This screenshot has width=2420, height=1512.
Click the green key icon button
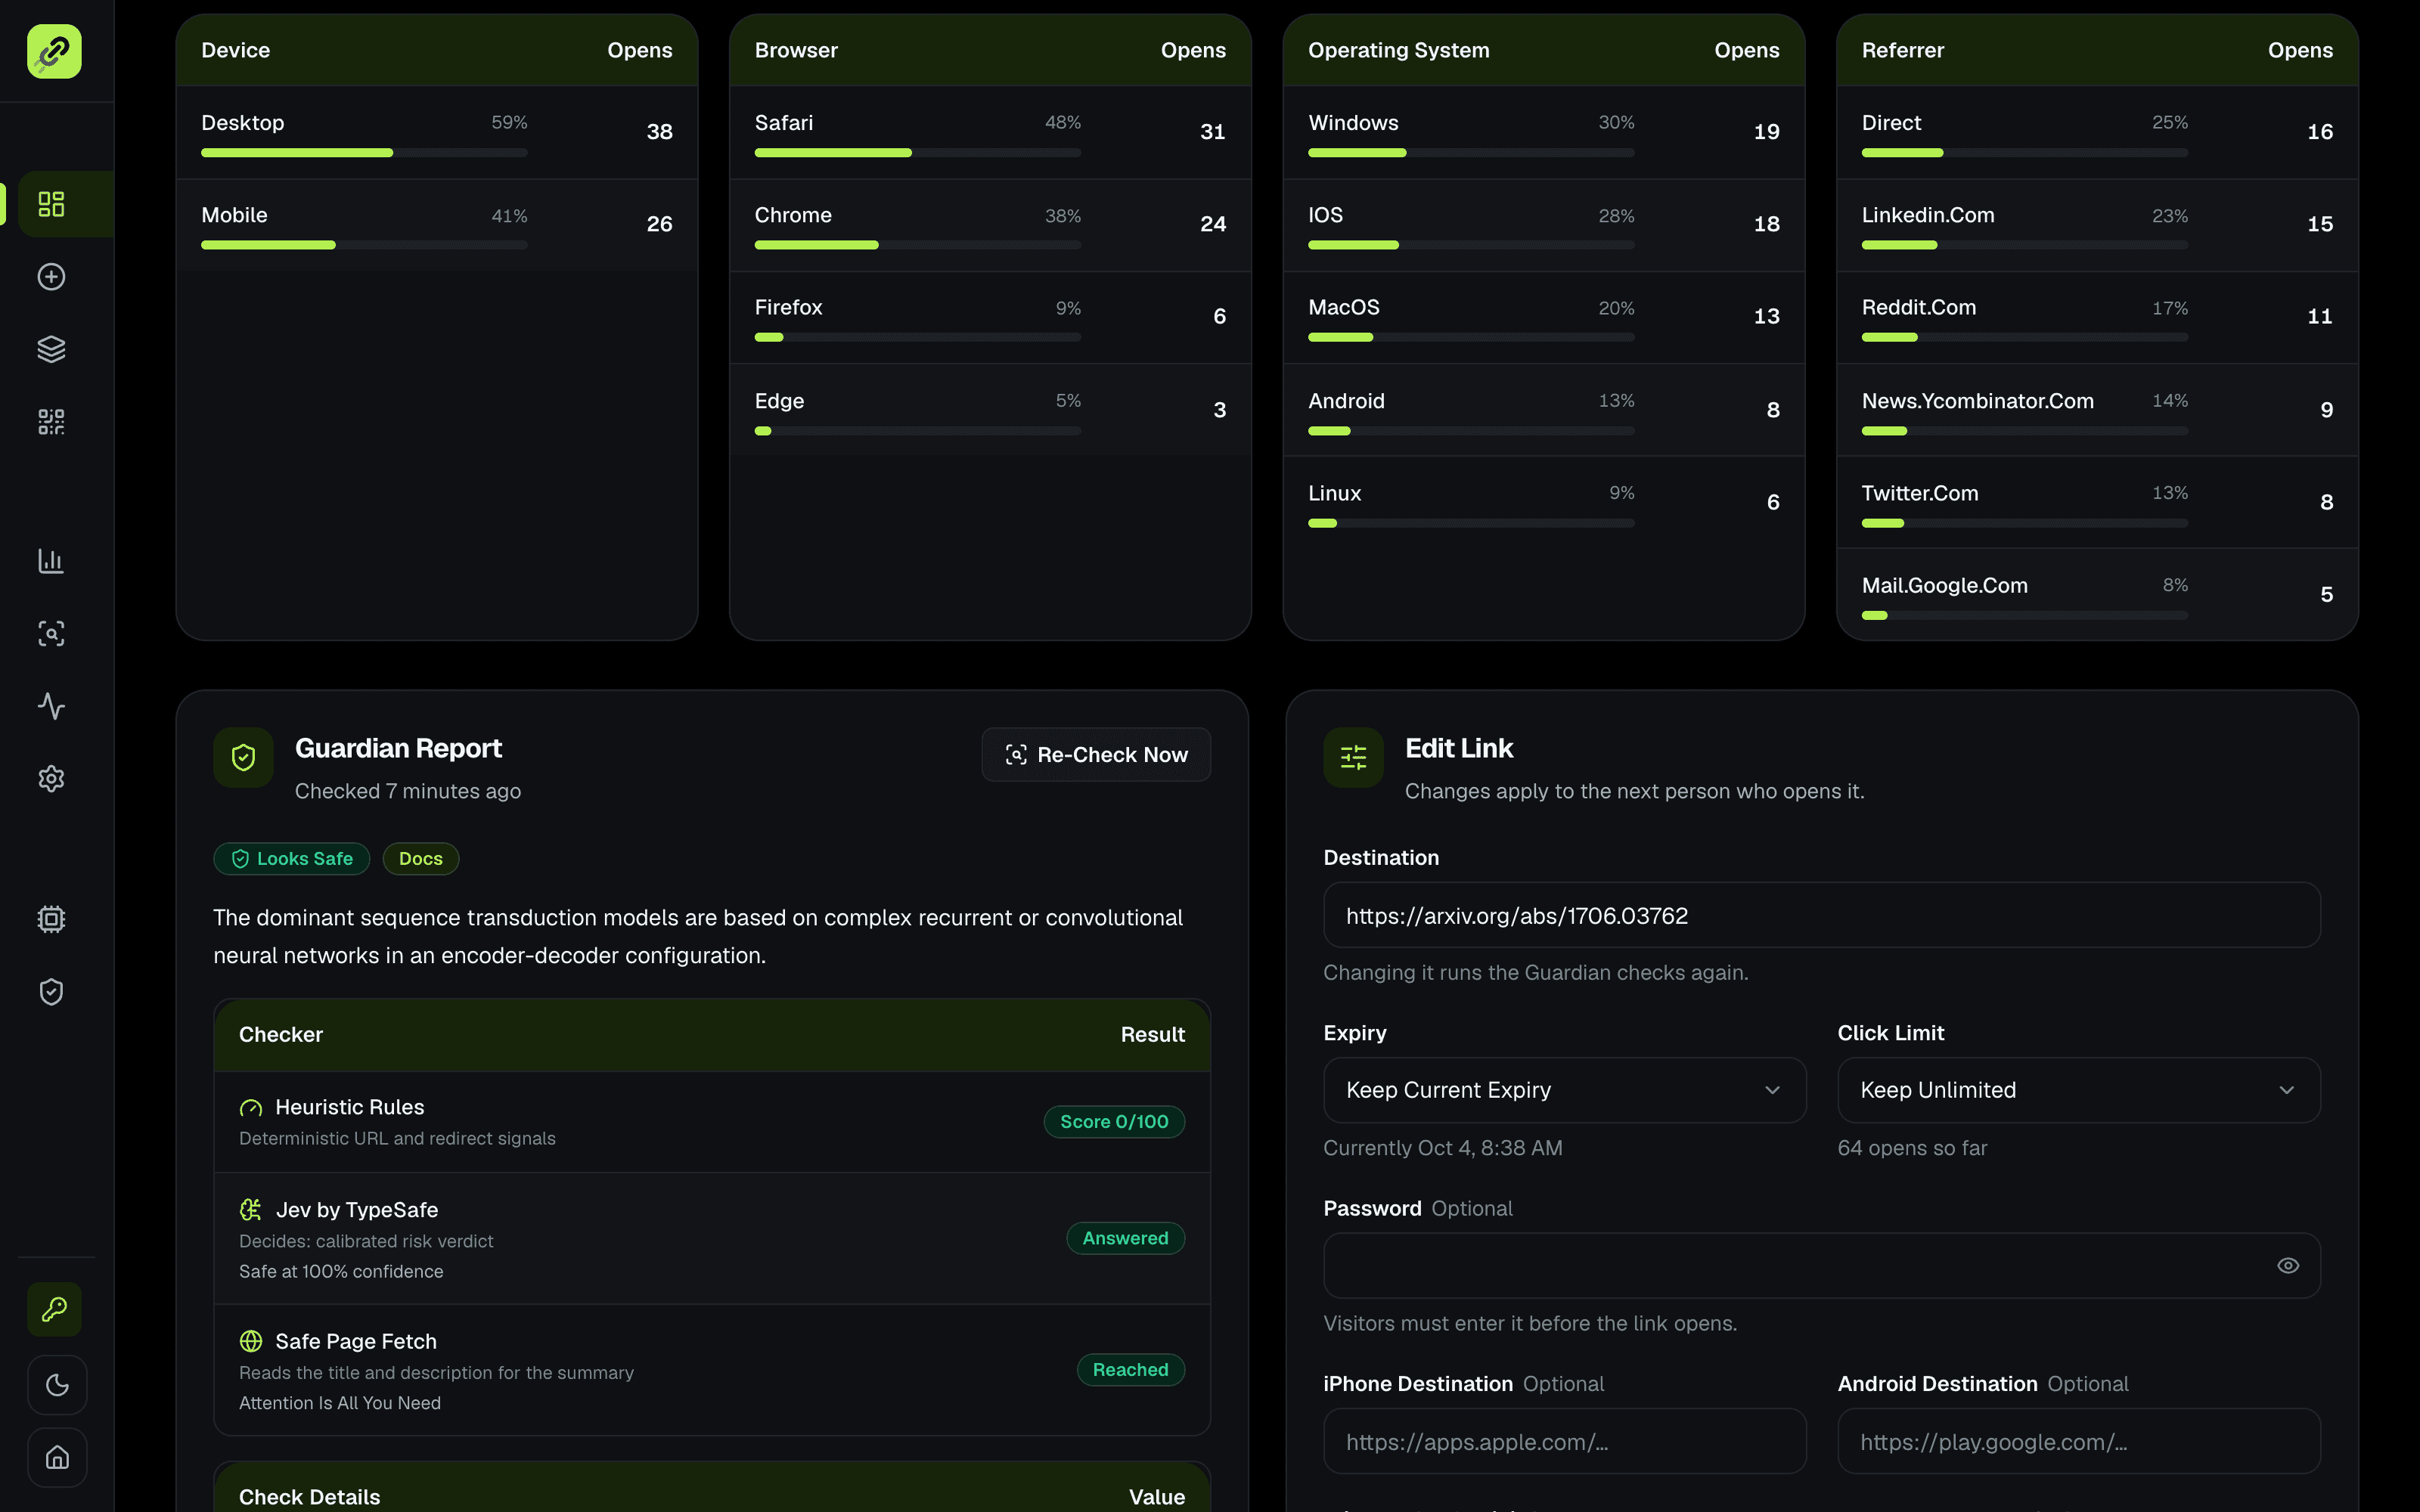coord(55,1310)
